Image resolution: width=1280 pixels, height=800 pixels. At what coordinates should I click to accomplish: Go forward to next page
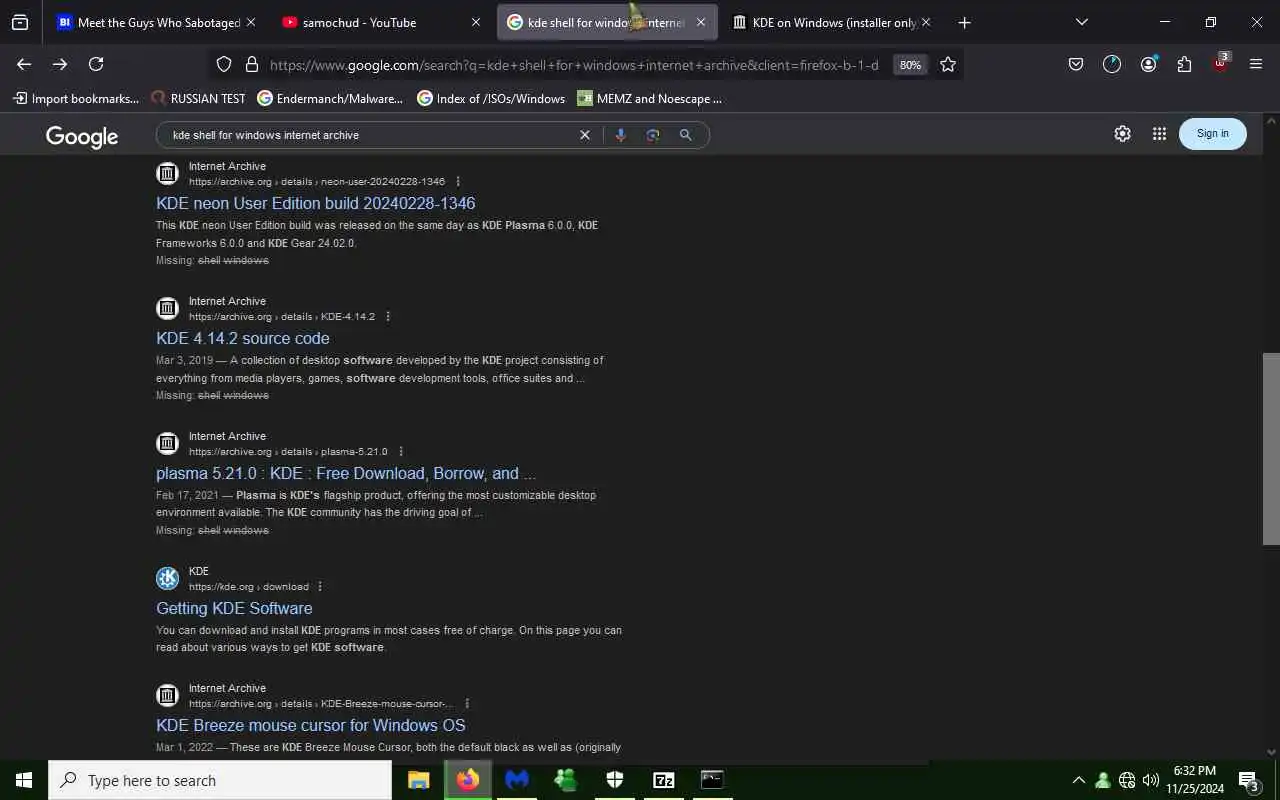coord(60,64)
